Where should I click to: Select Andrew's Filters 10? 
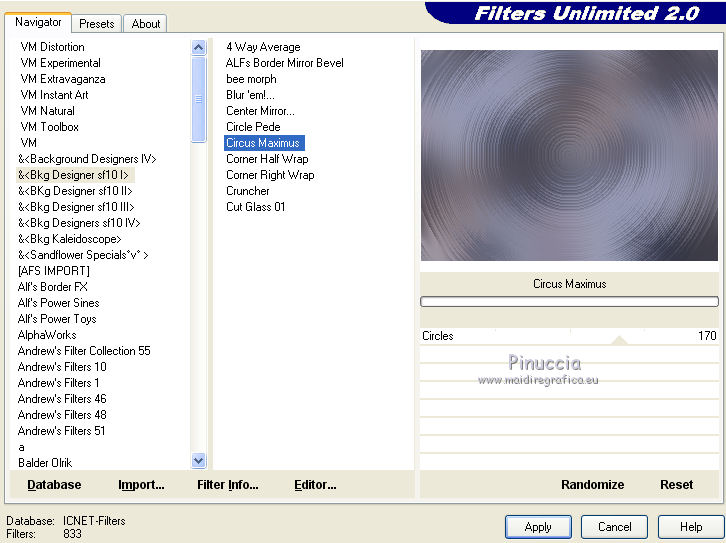(62, 367)
